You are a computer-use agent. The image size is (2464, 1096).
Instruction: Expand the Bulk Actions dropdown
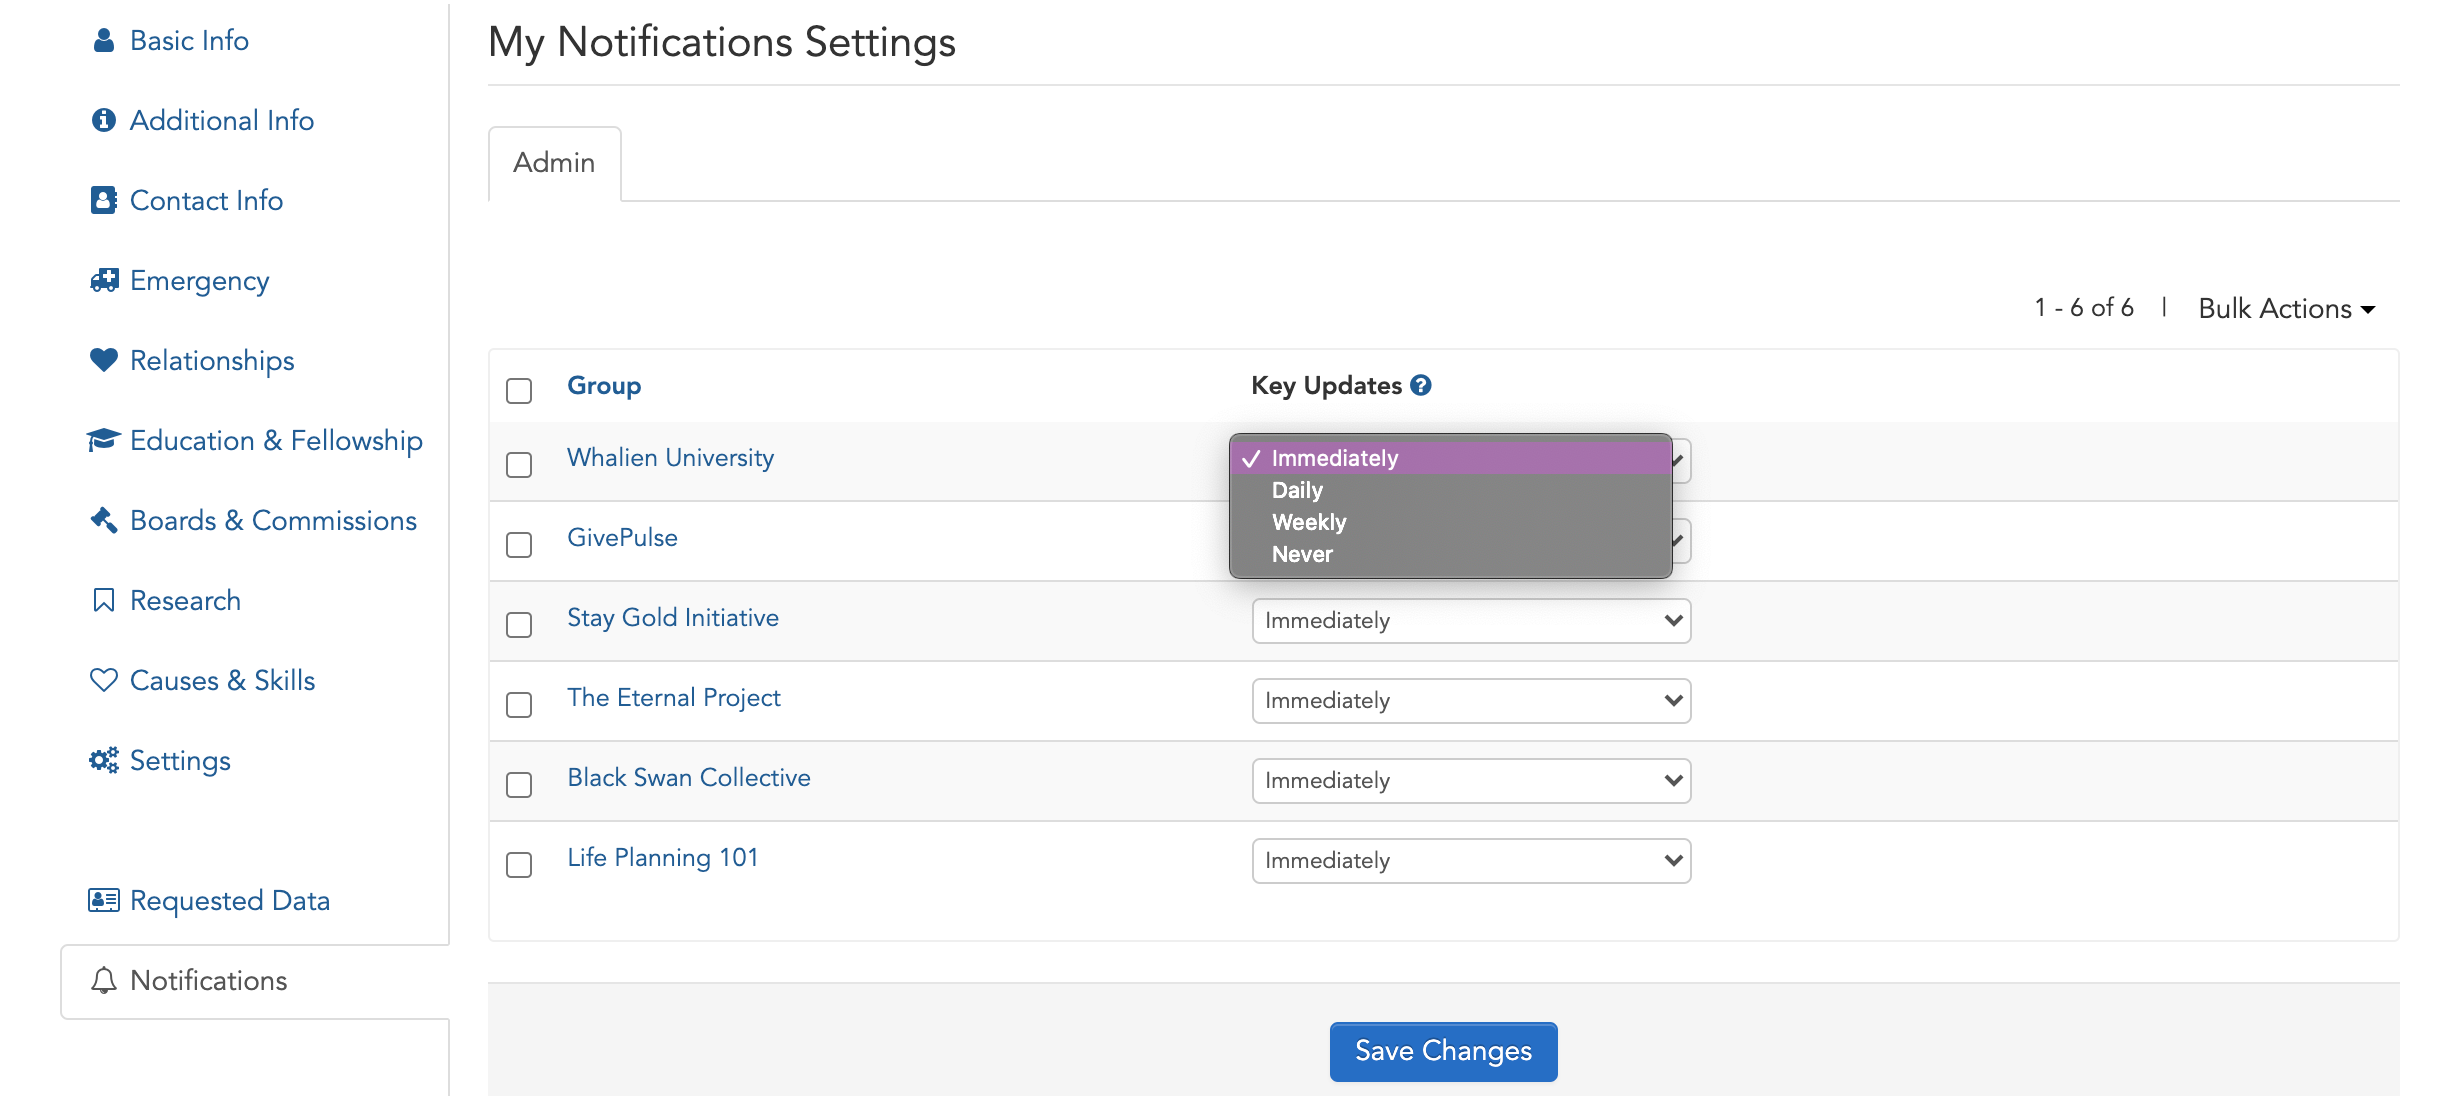(2286, 308)
